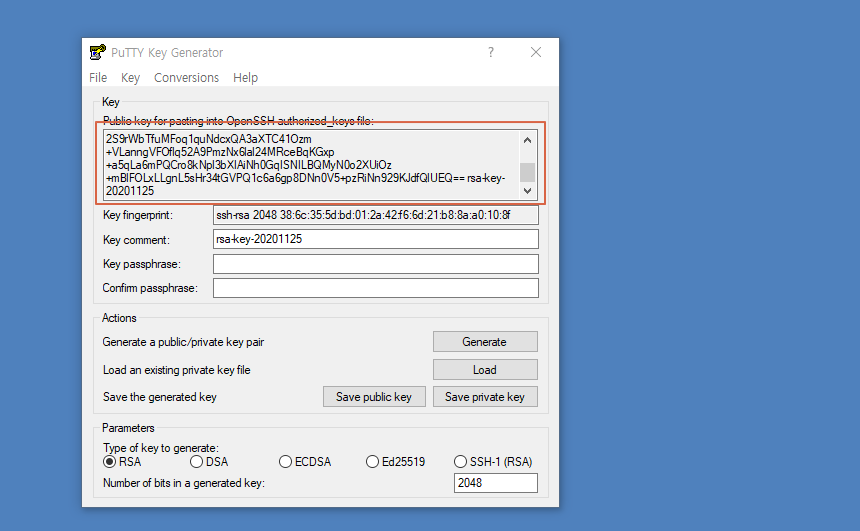This screenshot has width=860, height=531.
Task: Click 'Type of key to generate:' label
Action: click(x=161, y=448)
